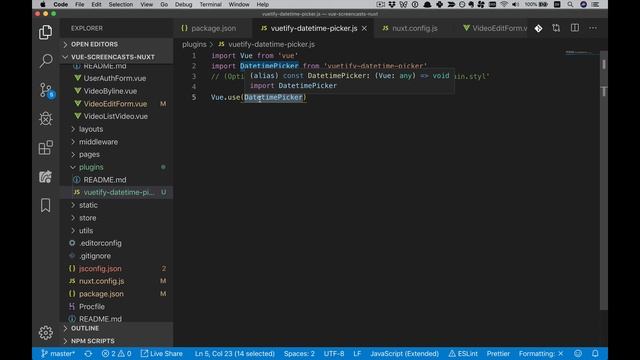Toggle Formatting status bar item
Image resolution: width=640 pixels, height=360 pixels.
tap(541, 353)
